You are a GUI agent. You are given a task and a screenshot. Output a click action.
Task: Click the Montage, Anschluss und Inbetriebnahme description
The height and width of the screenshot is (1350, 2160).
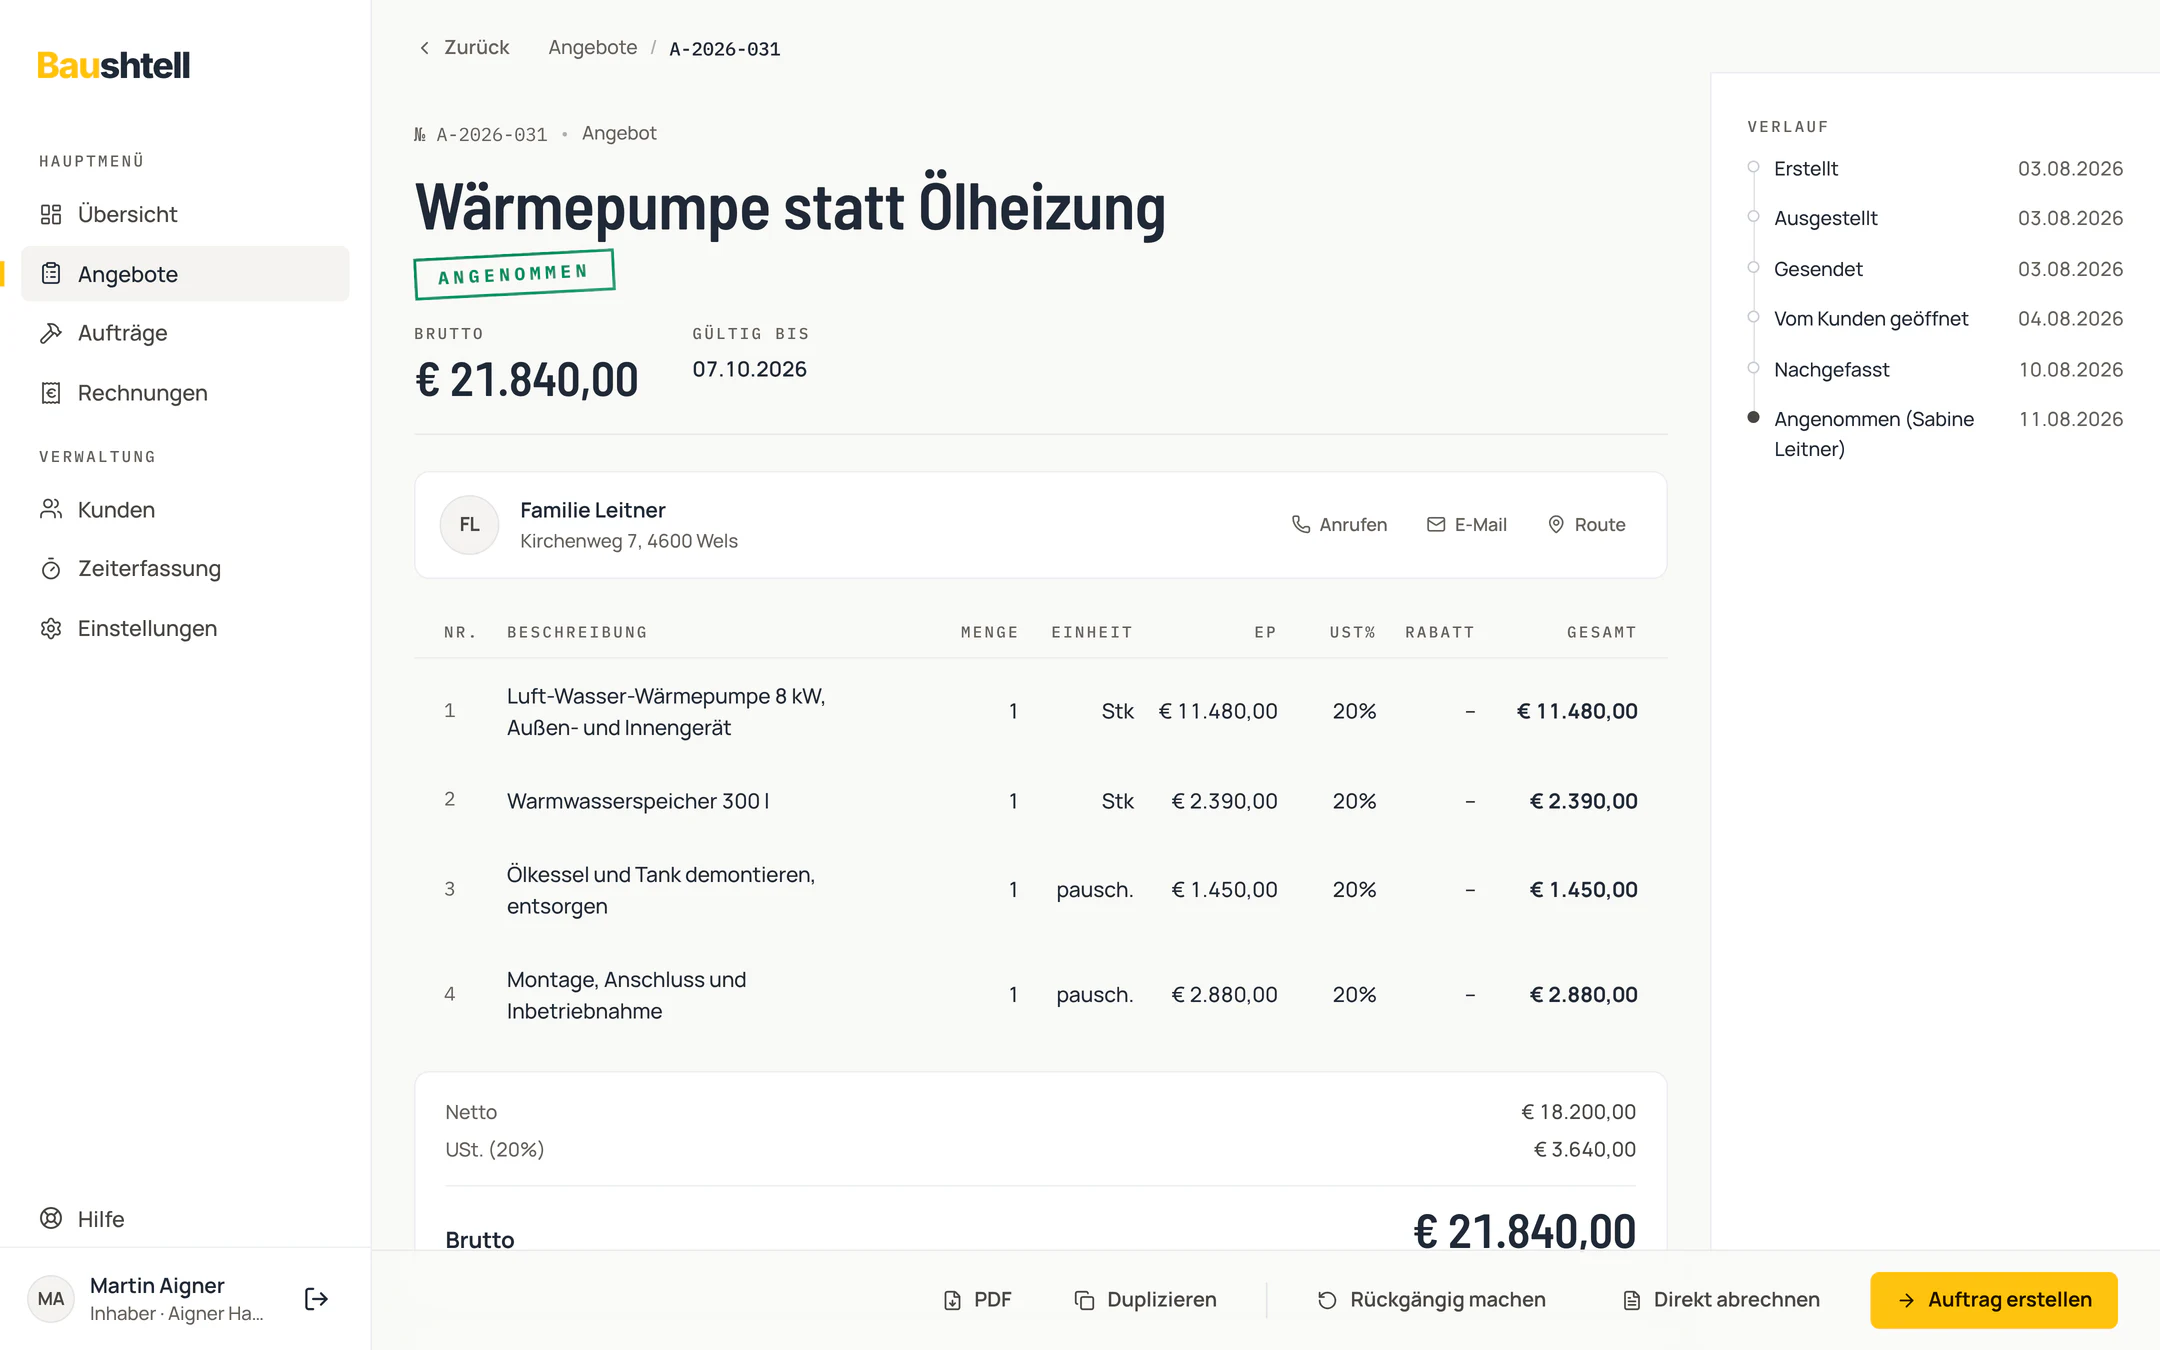tap(626, 995)
